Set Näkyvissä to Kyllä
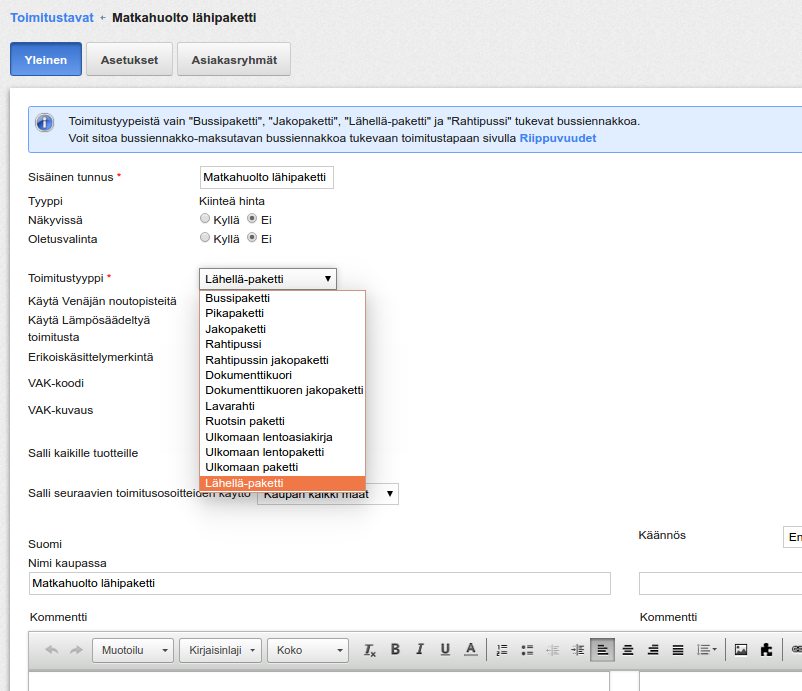The width and height of the screenshot is (802, 691). click(205, 219)
